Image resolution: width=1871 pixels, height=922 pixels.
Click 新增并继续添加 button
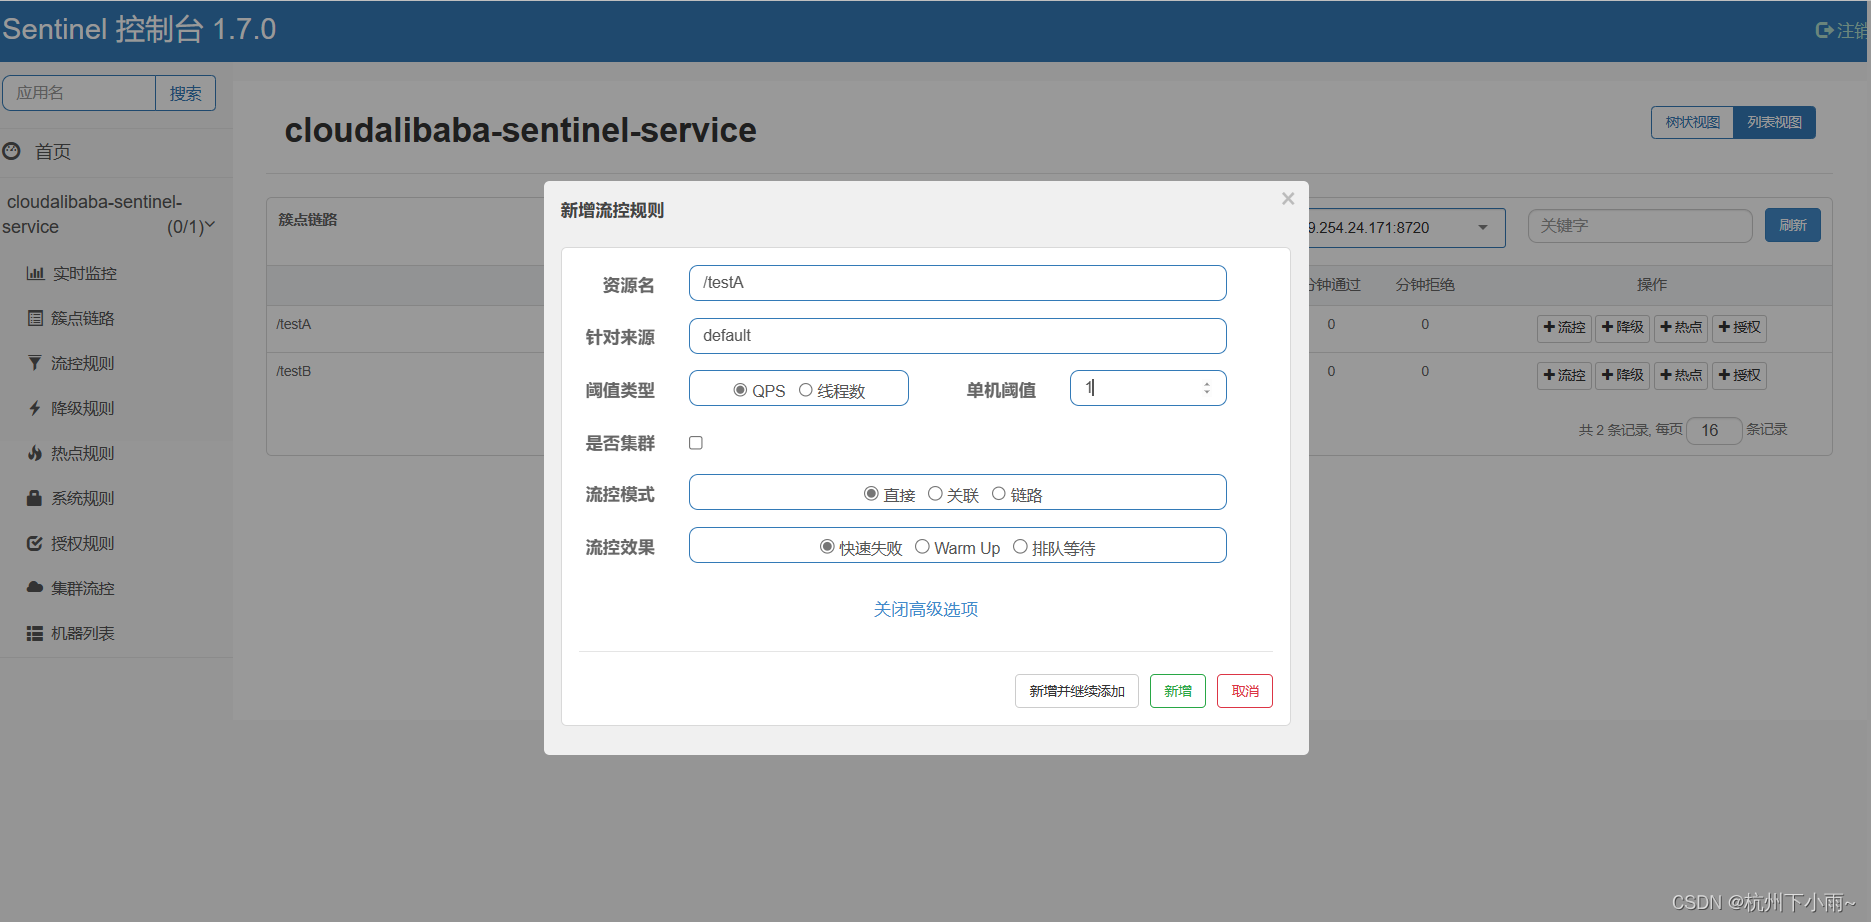pyautogui.click(x=1077, y=691)
